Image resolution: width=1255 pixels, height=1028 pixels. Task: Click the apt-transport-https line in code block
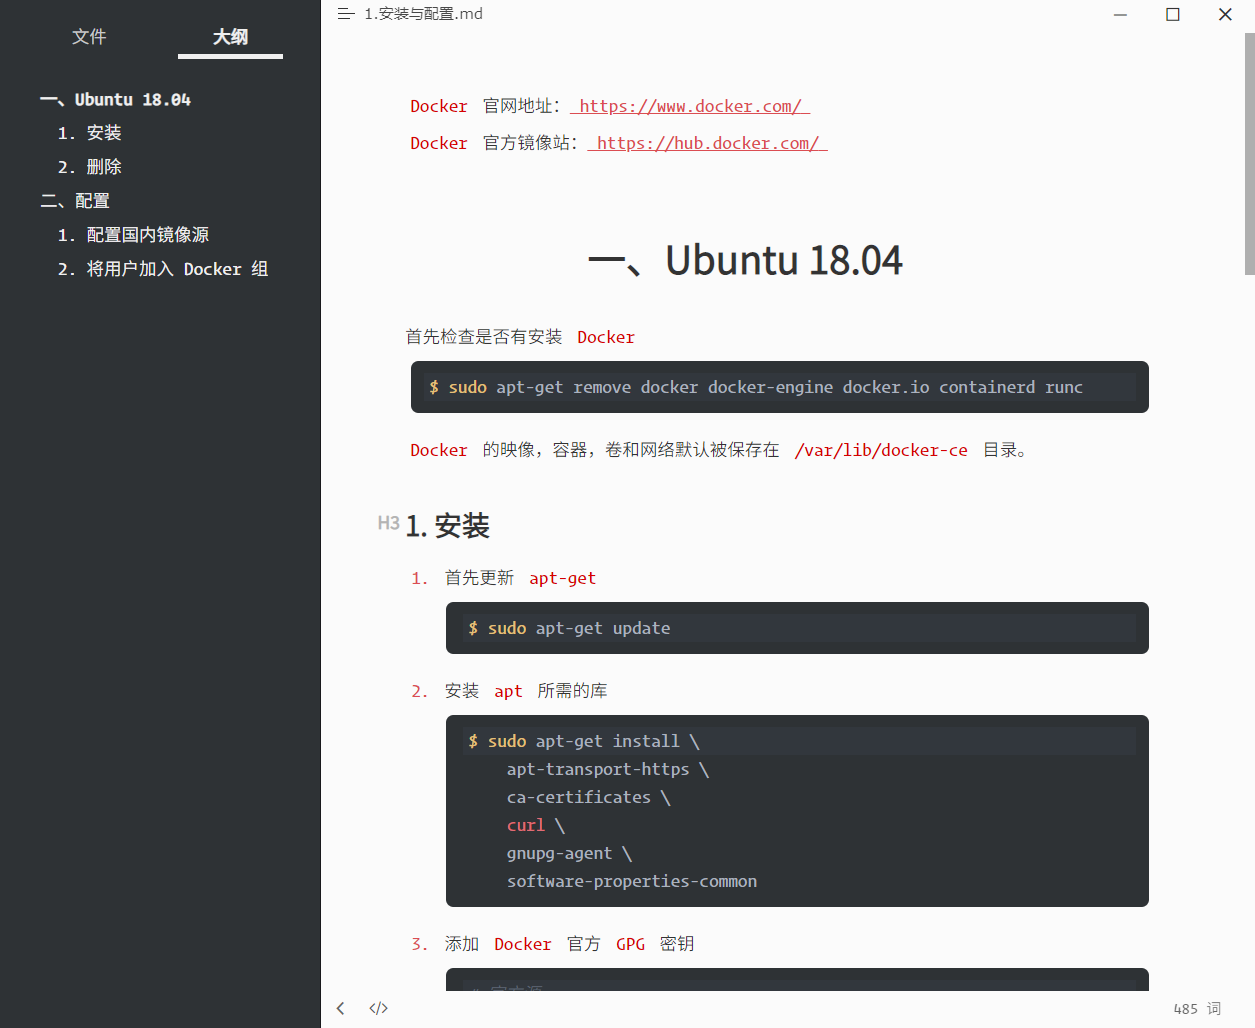point(607,769)
